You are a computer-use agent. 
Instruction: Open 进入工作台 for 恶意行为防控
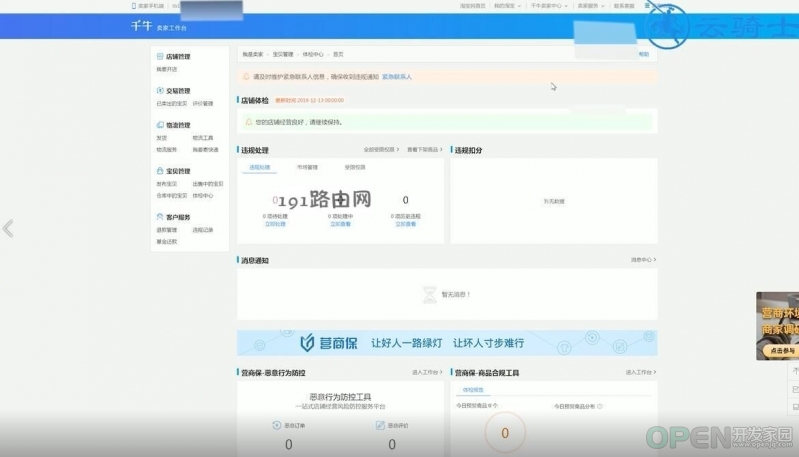pos(427,372)
